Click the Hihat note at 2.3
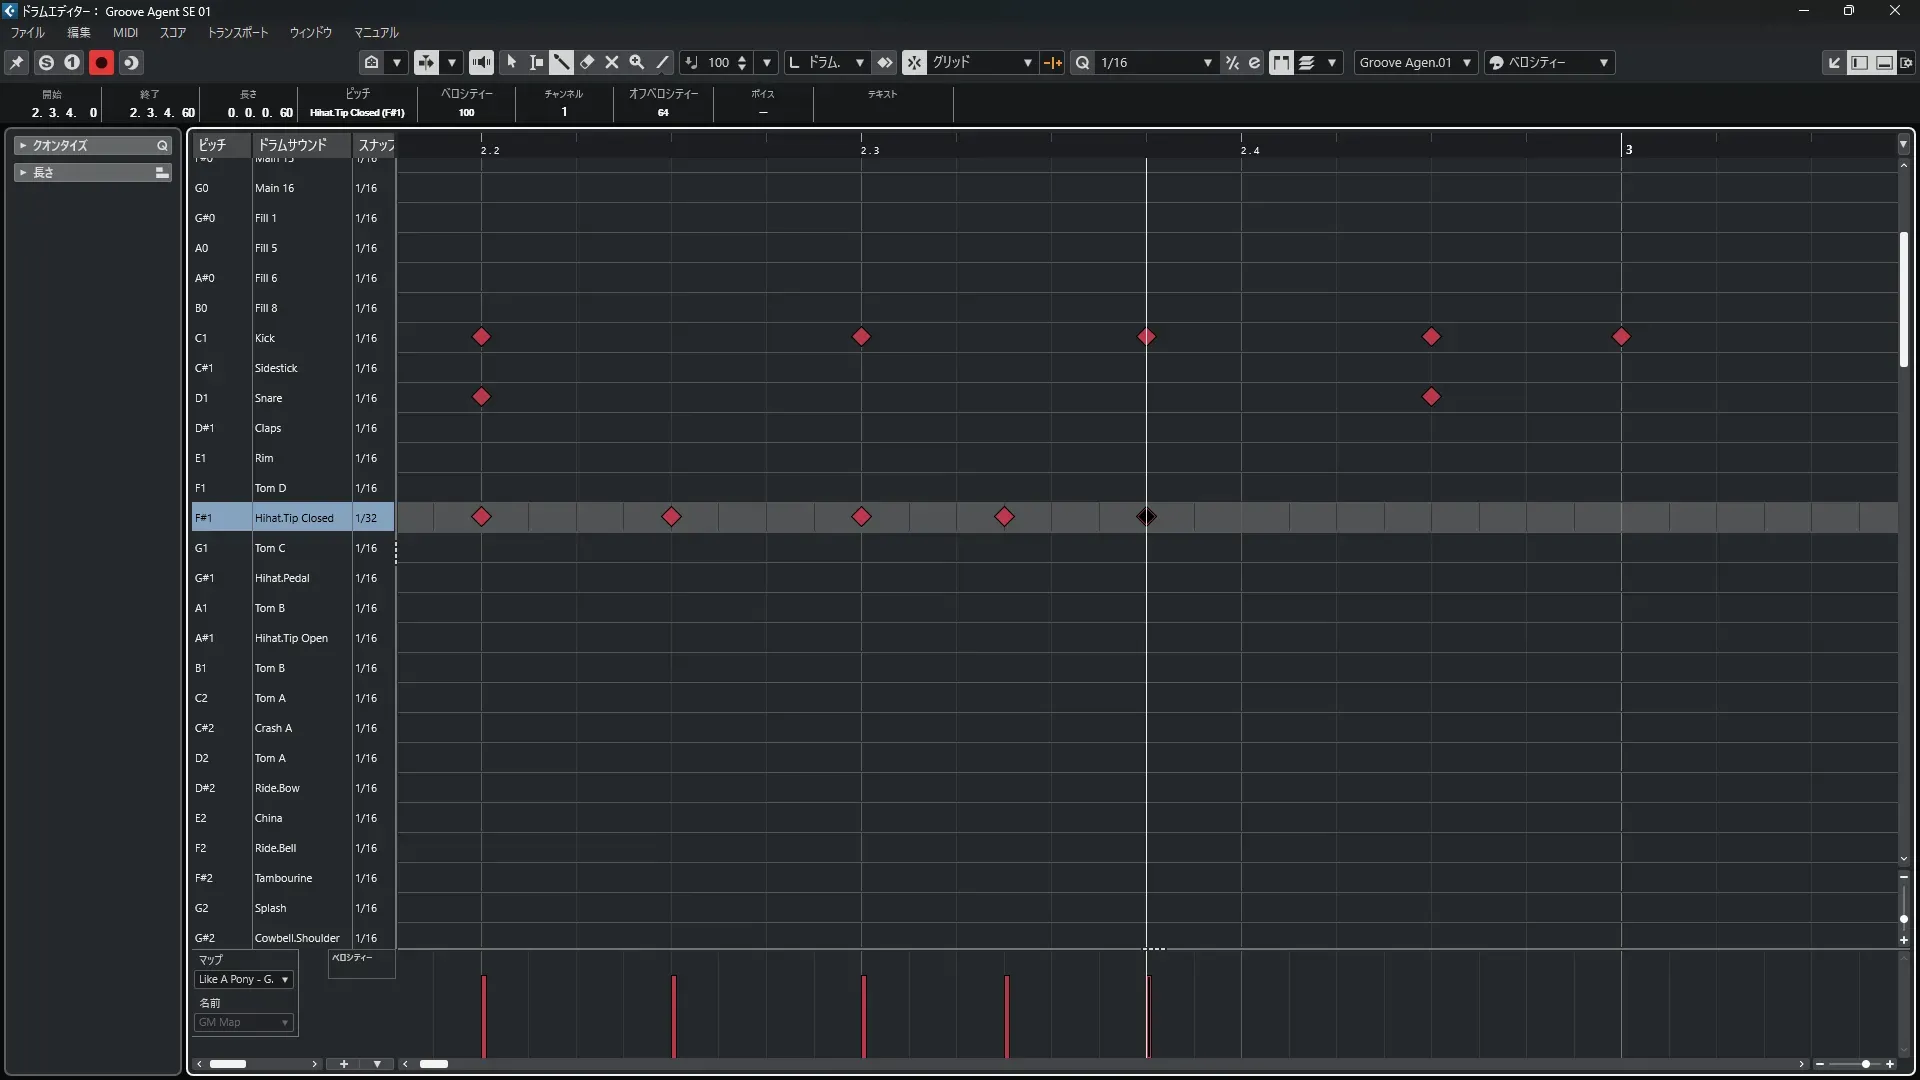1920x1080 pixels. [861, 517]
